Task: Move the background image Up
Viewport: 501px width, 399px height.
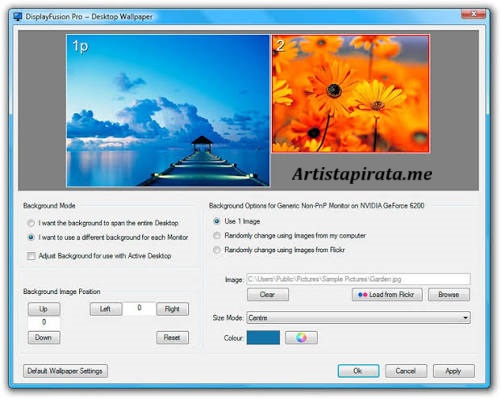Action: pos(44,309)
